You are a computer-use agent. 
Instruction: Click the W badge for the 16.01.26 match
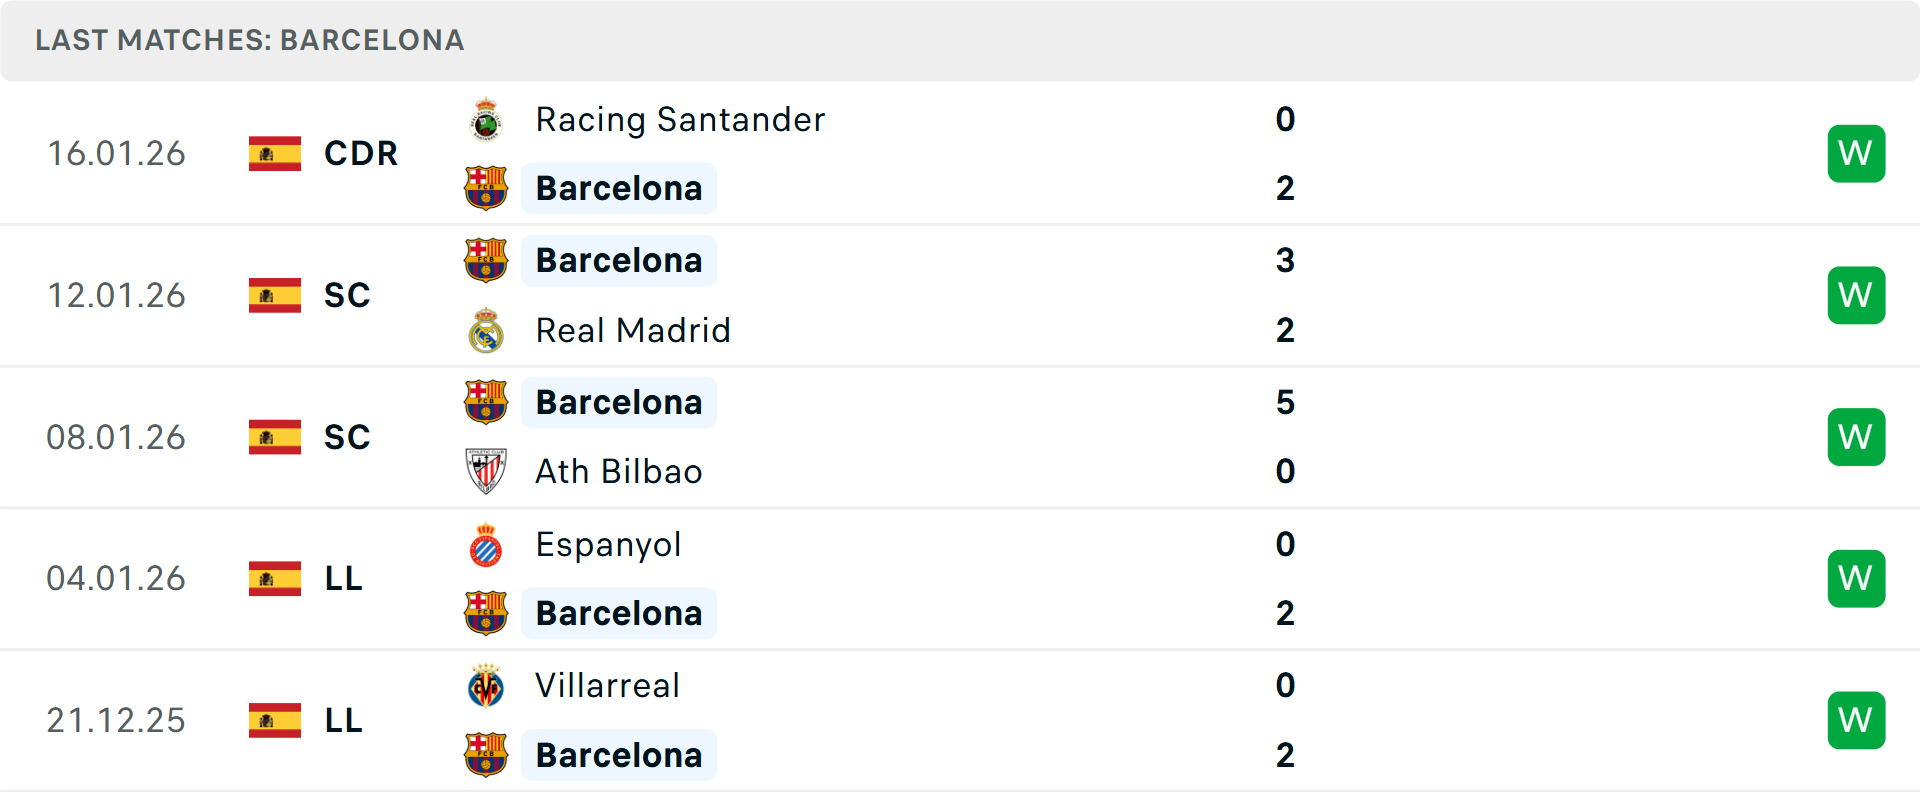click(1856, 154)
